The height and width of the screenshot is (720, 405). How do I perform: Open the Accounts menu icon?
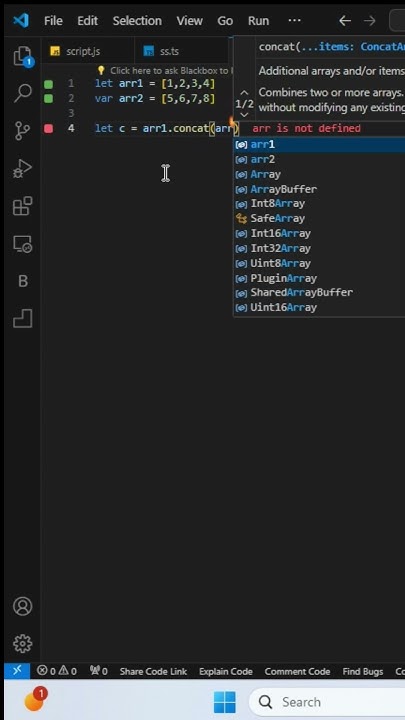(x=22, y=606)
